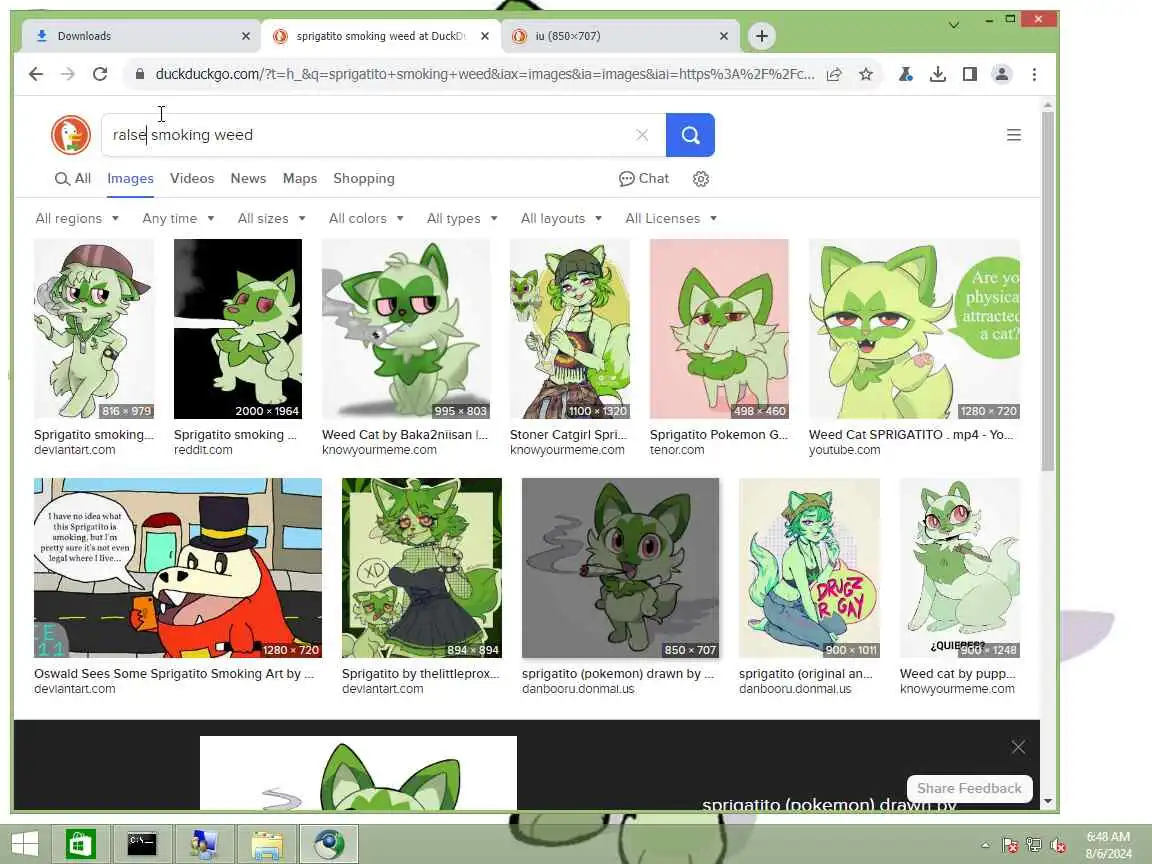Toggle the browser side panel
The width and height of the screenshot is (1152, 864).
(970, 74)
